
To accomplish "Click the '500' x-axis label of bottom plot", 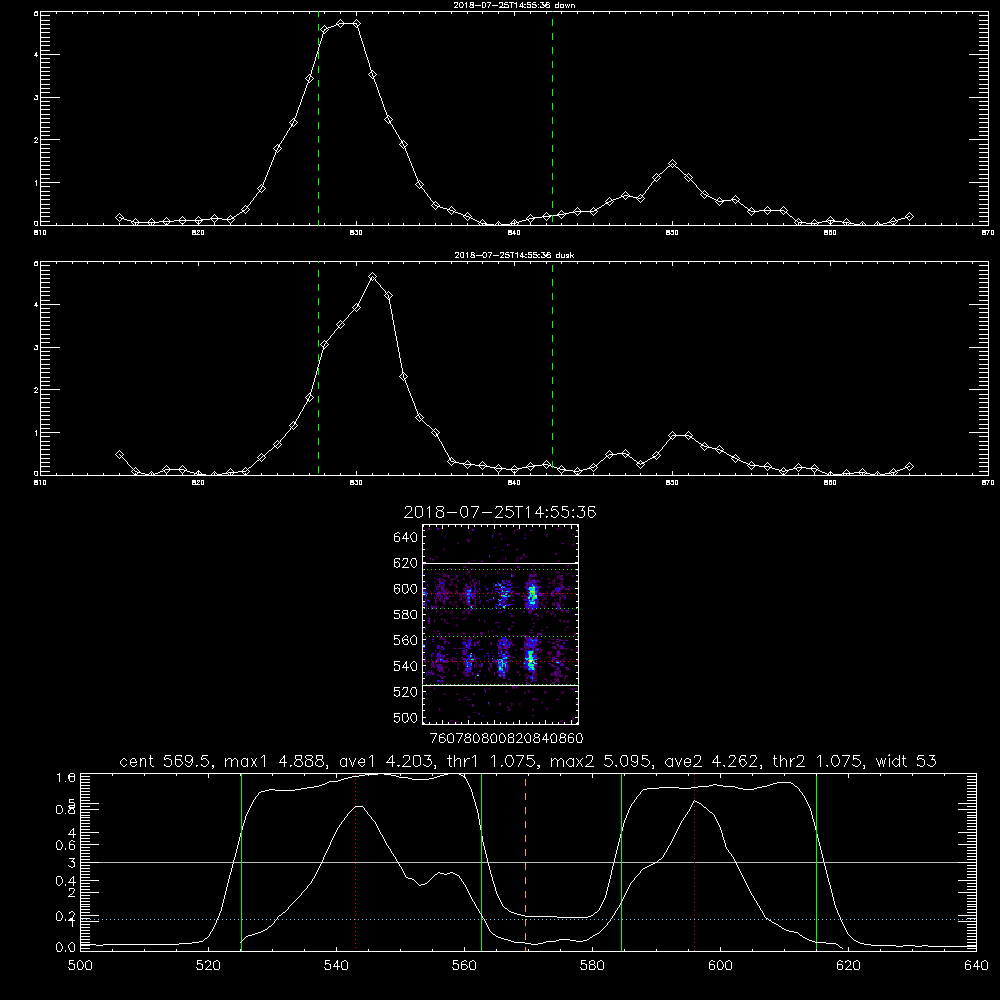I will pos(80,966).
